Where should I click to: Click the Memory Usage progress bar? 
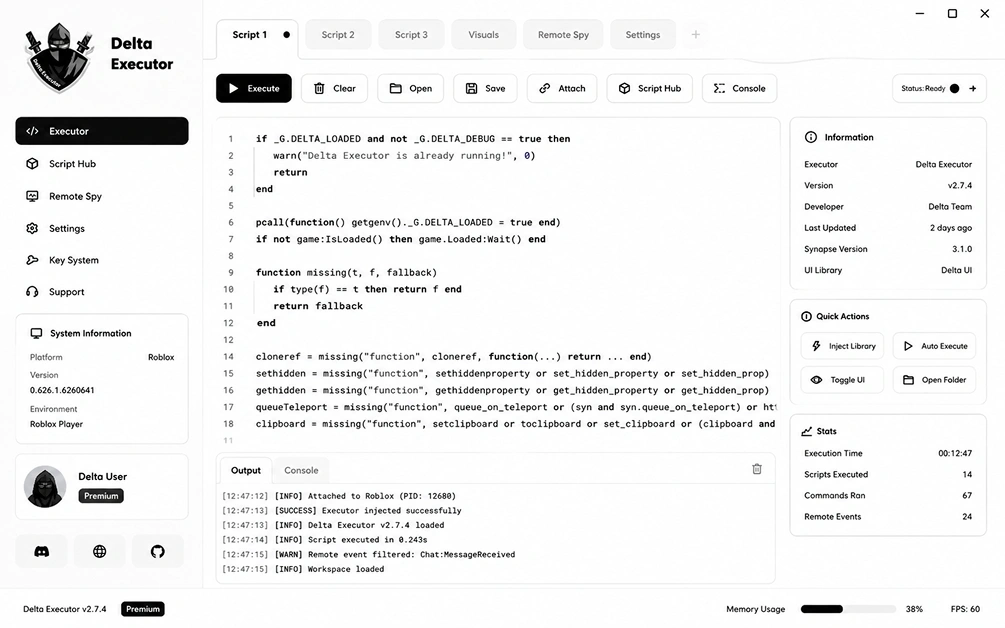pyautogui.click(x=848, y=609)
